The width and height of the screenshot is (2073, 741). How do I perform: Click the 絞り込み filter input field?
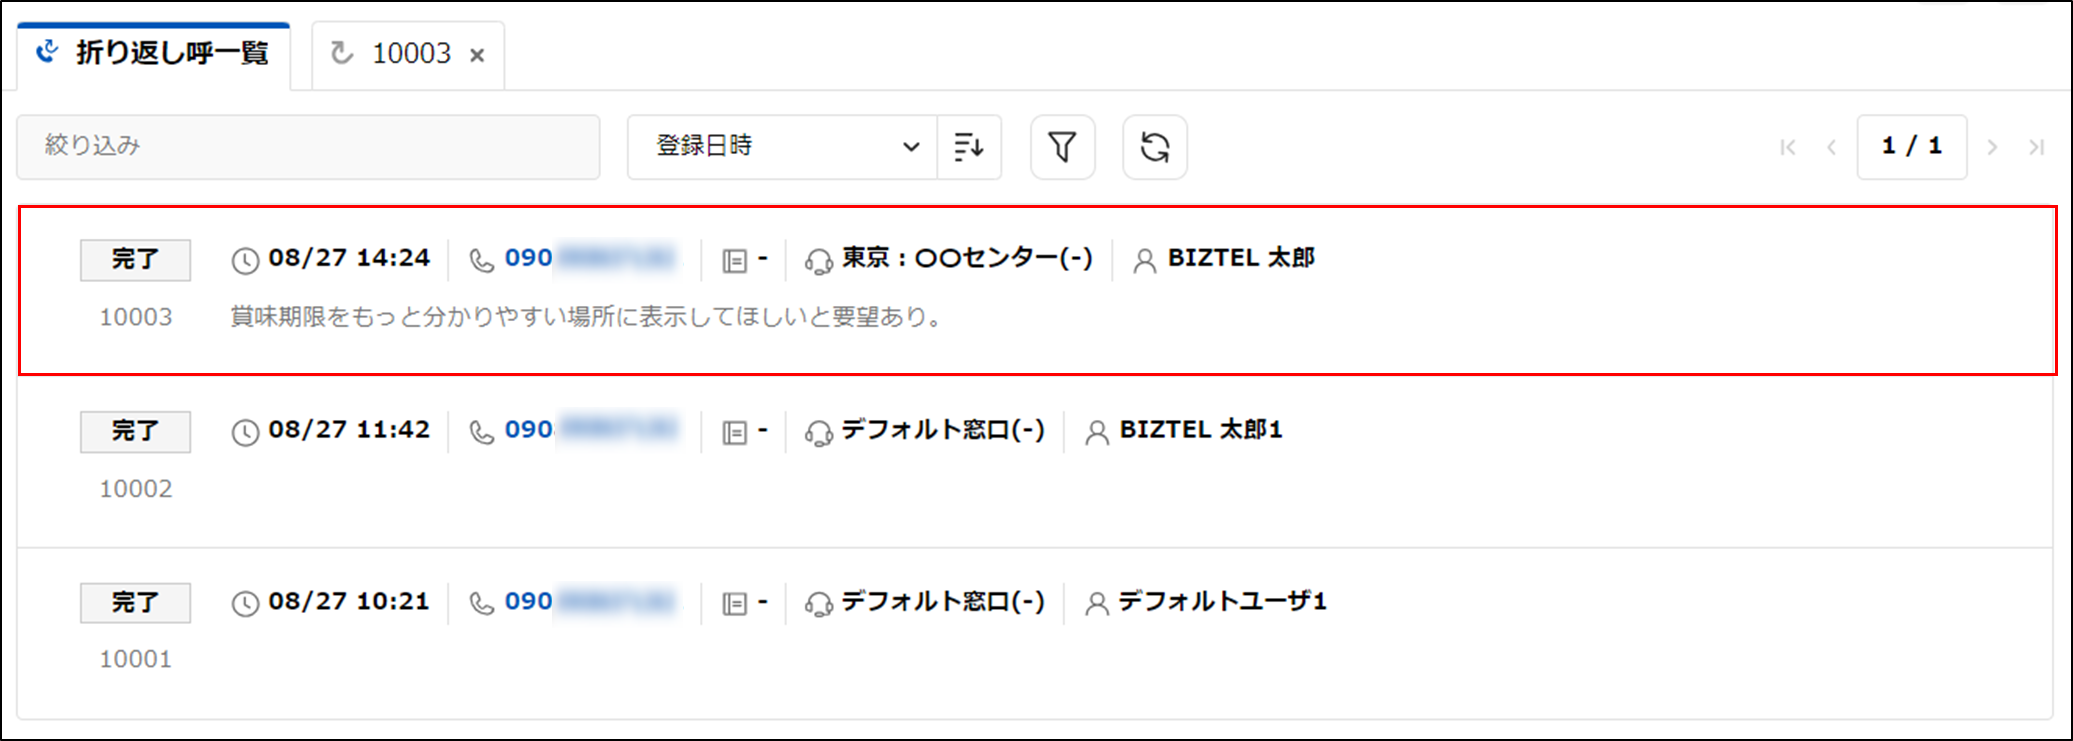tap(308, 147)
